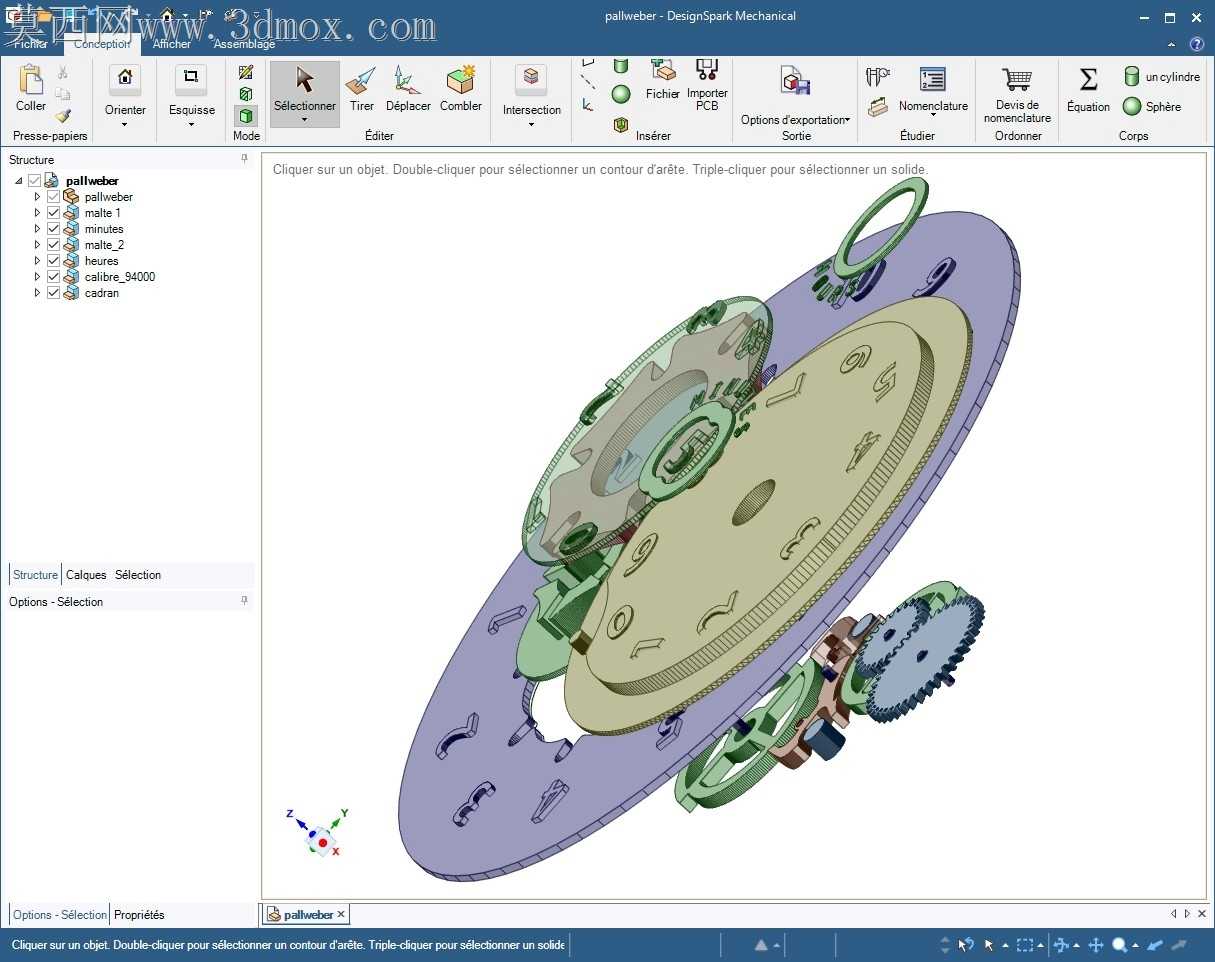1215x962 pixels.
Task: Switch to section mode icon
Action: [x=246, y=94]
